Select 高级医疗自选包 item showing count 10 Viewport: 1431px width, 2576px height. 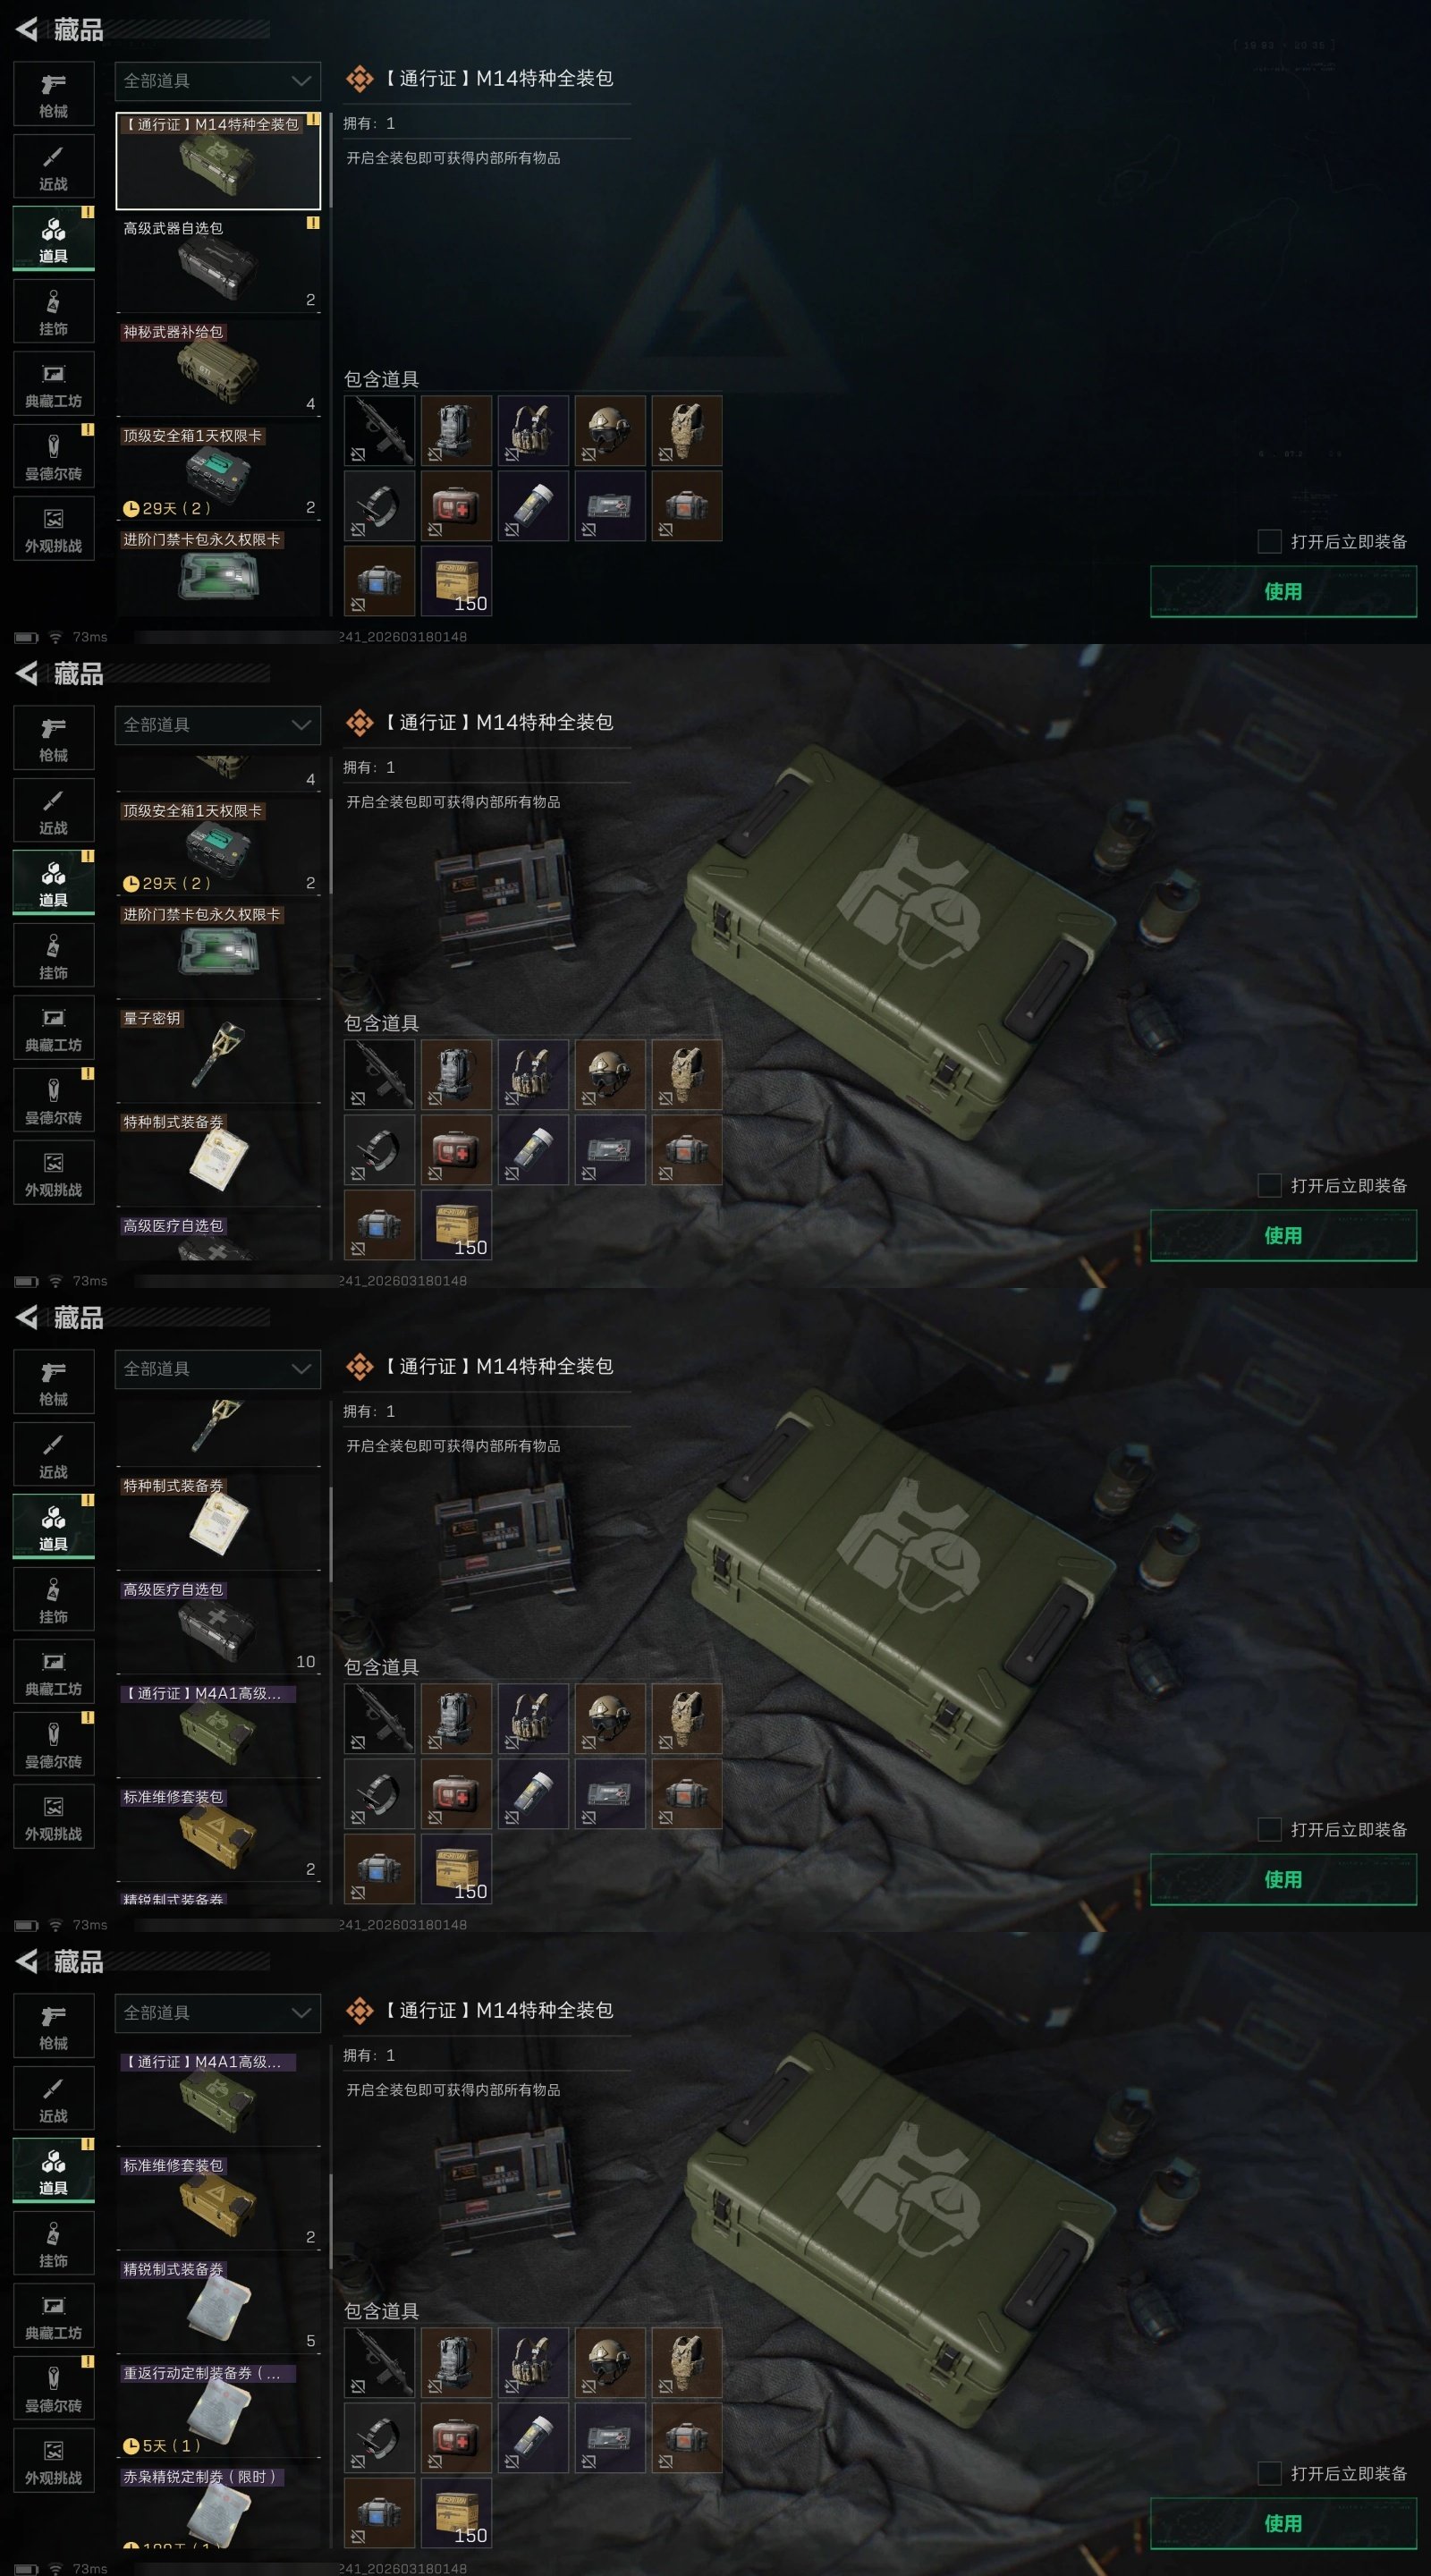click(x=219, y=1625)
